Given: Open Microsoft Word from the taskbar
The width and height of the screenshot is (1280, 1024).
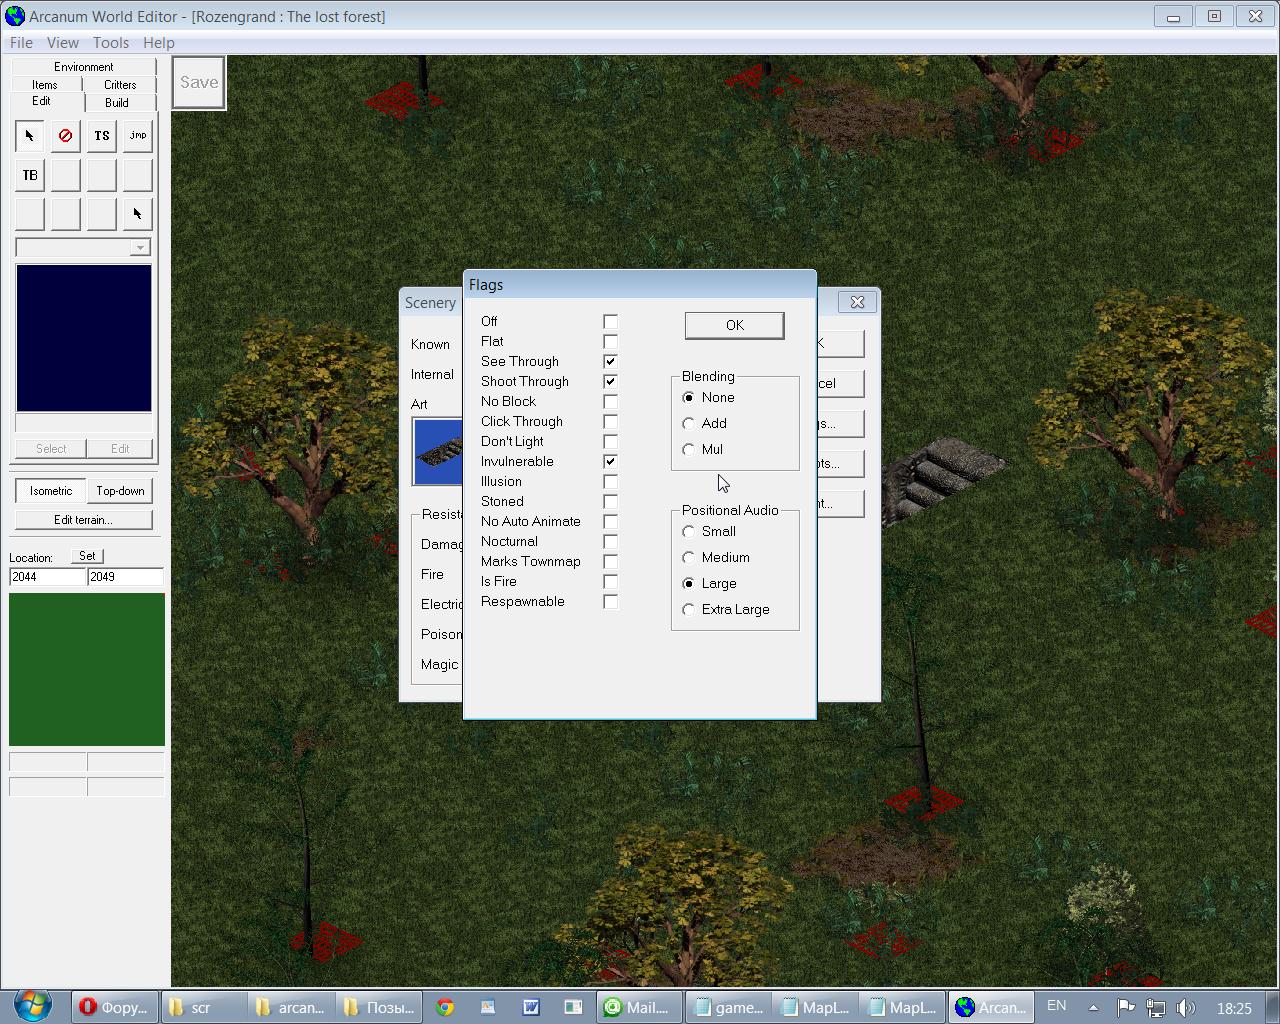Looking at the screenshot, I should [x=530, y=1007].
